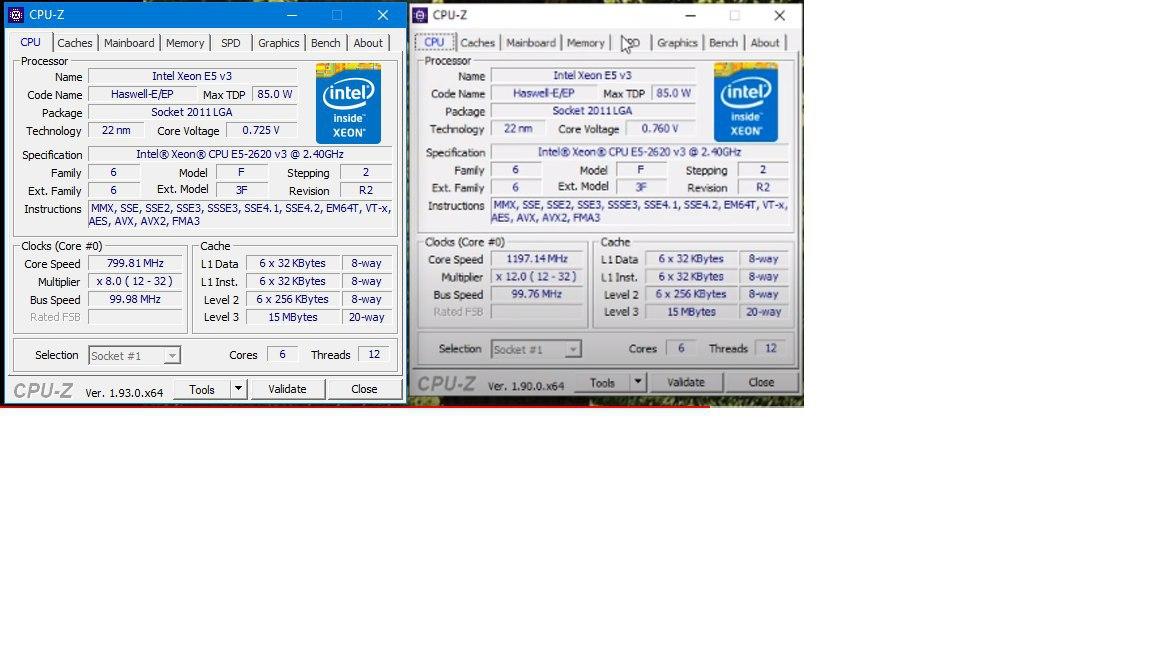Switch to Memory tab in right CPU-Z window
Viewport: 1152px width, 648px height.
tap(586, 43)
